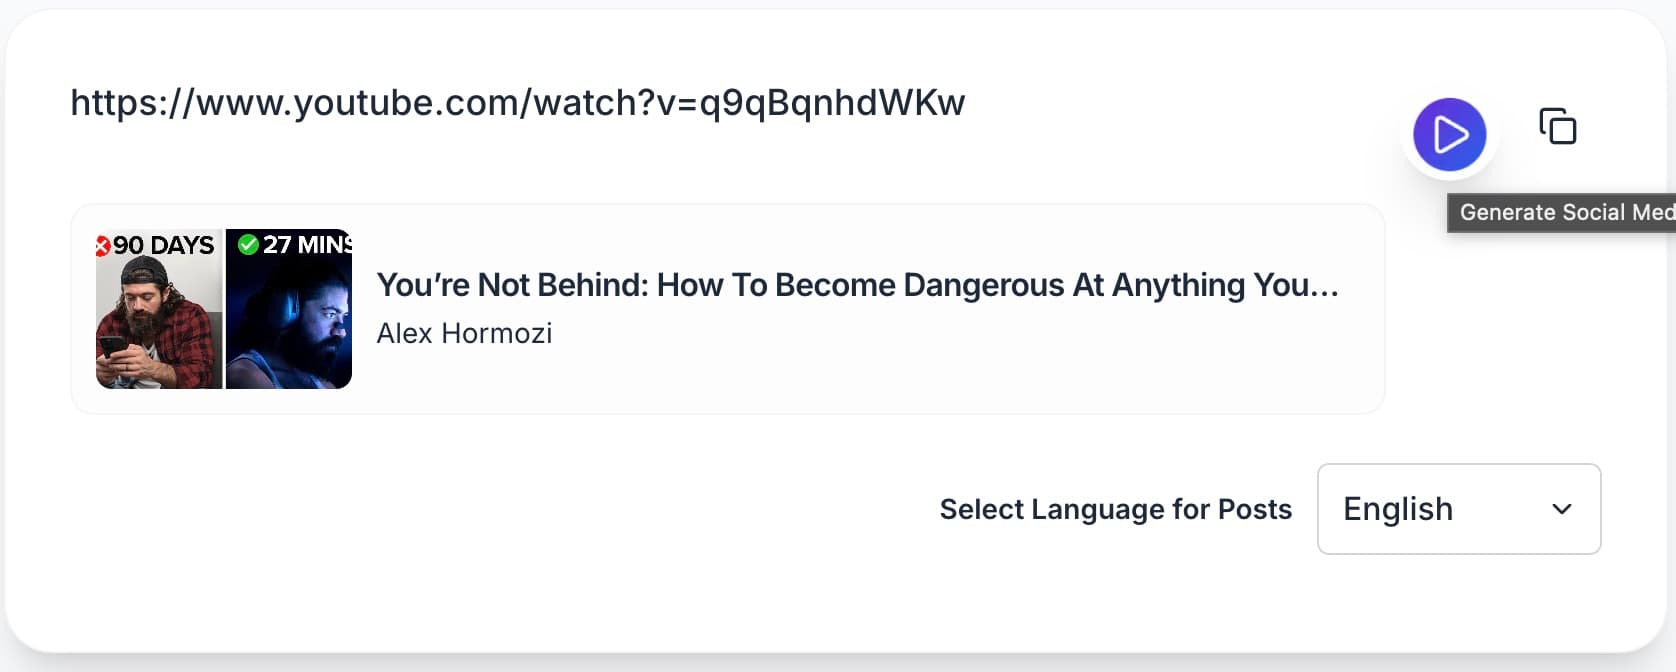Viewport: 1676px width, 672px height.
Task: Click the 27 MINS label on the thumbnail
Action: pos(305,243)
